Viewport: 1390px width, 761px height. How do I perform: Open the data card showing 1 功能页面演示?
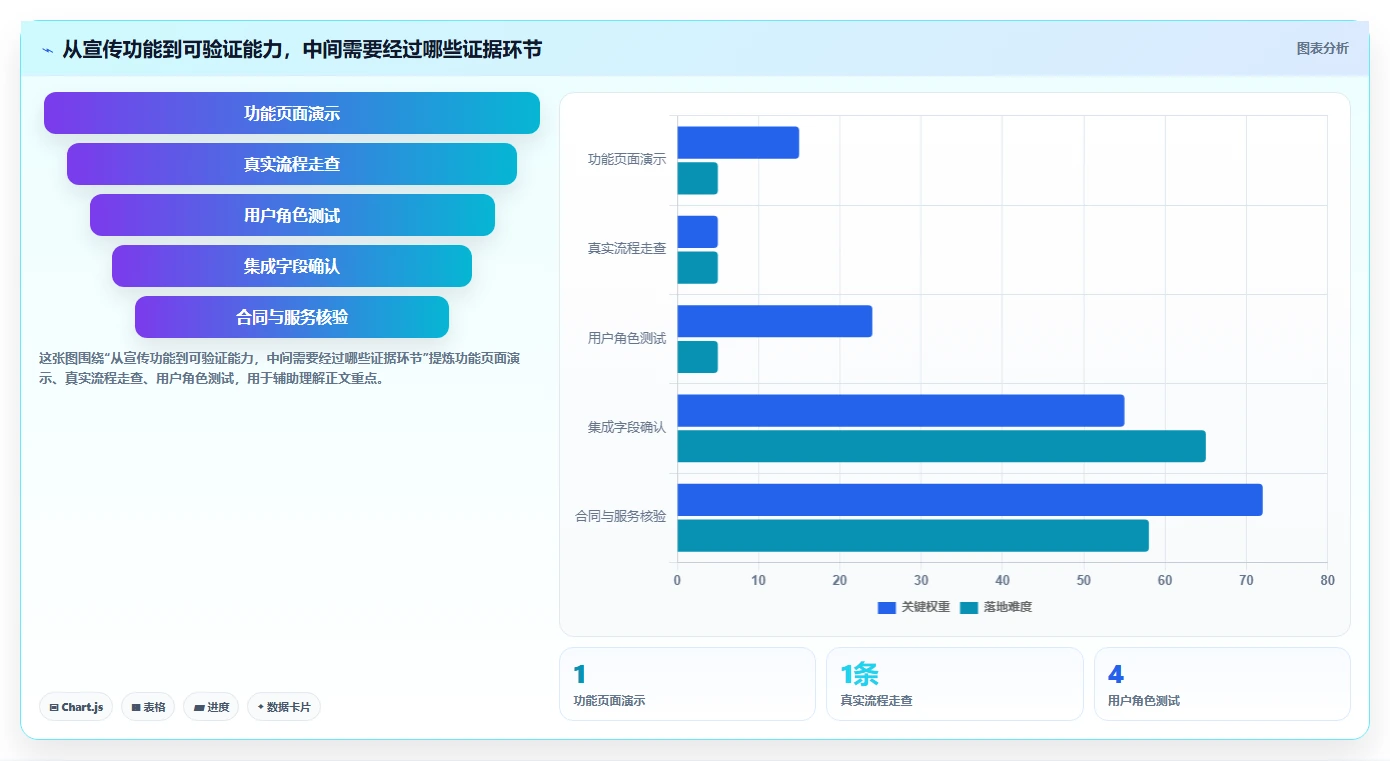(687, 684)
